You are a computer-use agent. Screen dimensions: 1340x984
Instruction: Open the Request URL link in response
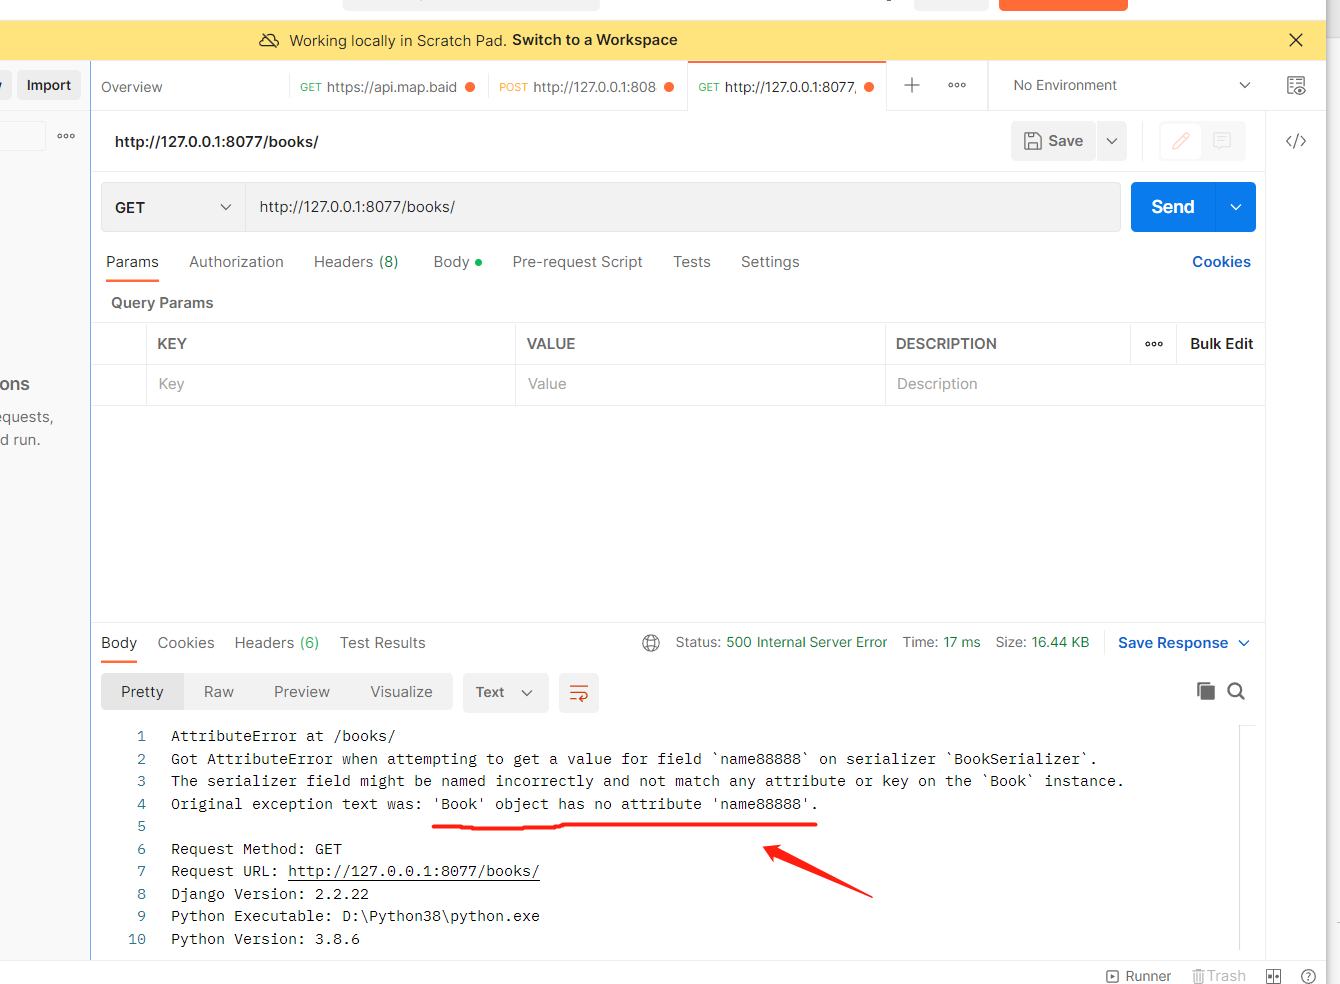[414, 871]
